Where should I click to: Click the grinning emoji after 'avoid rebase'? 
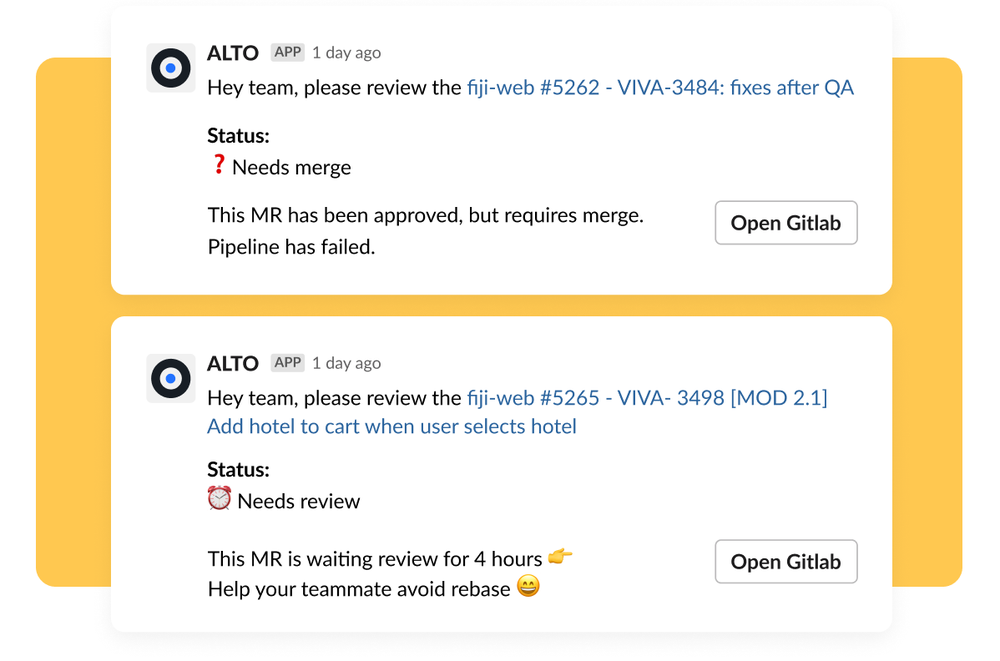click(529, 587)
